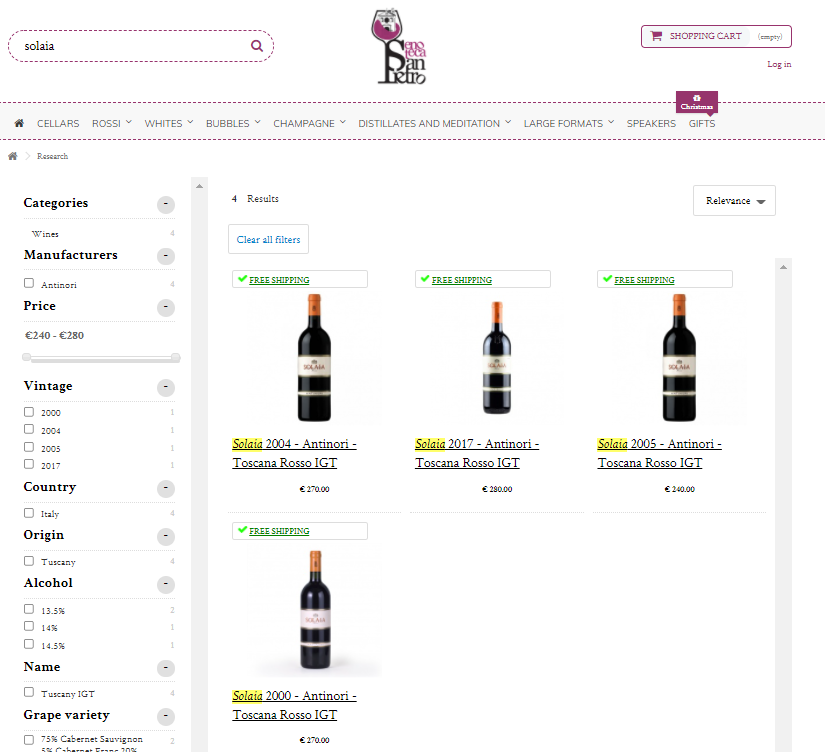825x752 pixels.
Task: Click the breadcrumb home icon
Action: [x=13, y=156]
